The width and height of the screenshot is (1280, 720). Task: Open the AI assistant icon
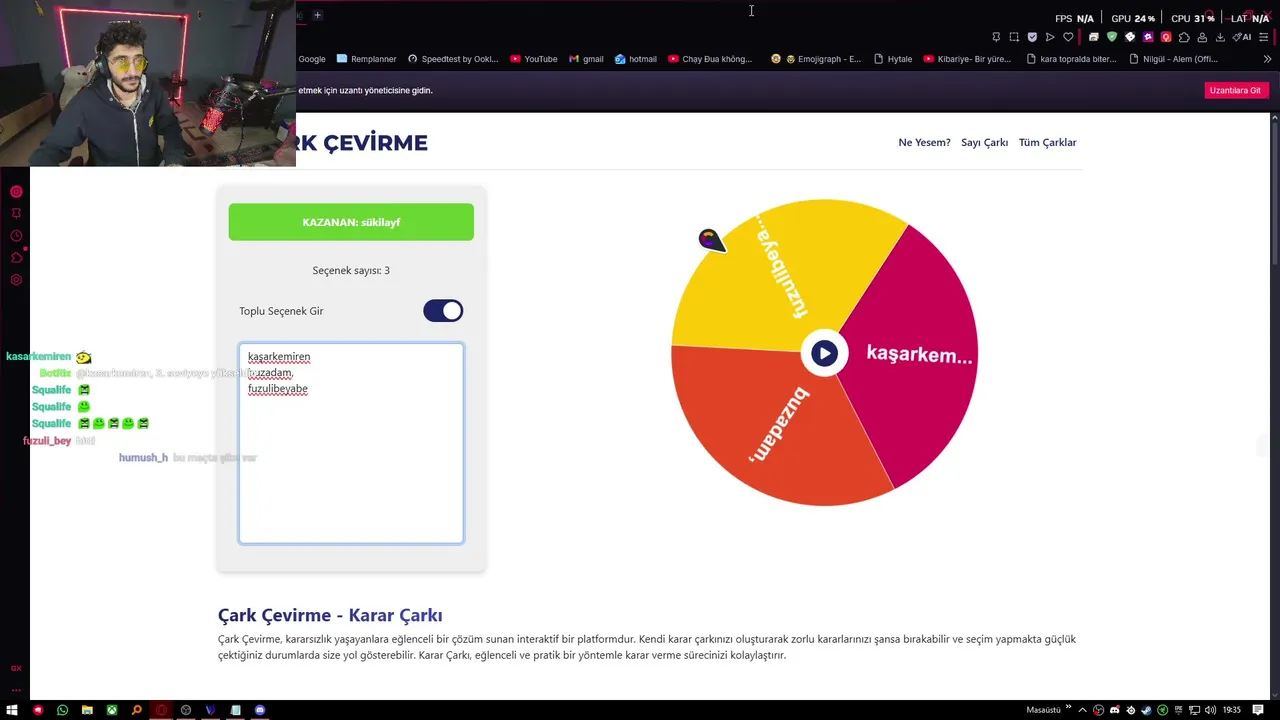[x=1241, y=37]
